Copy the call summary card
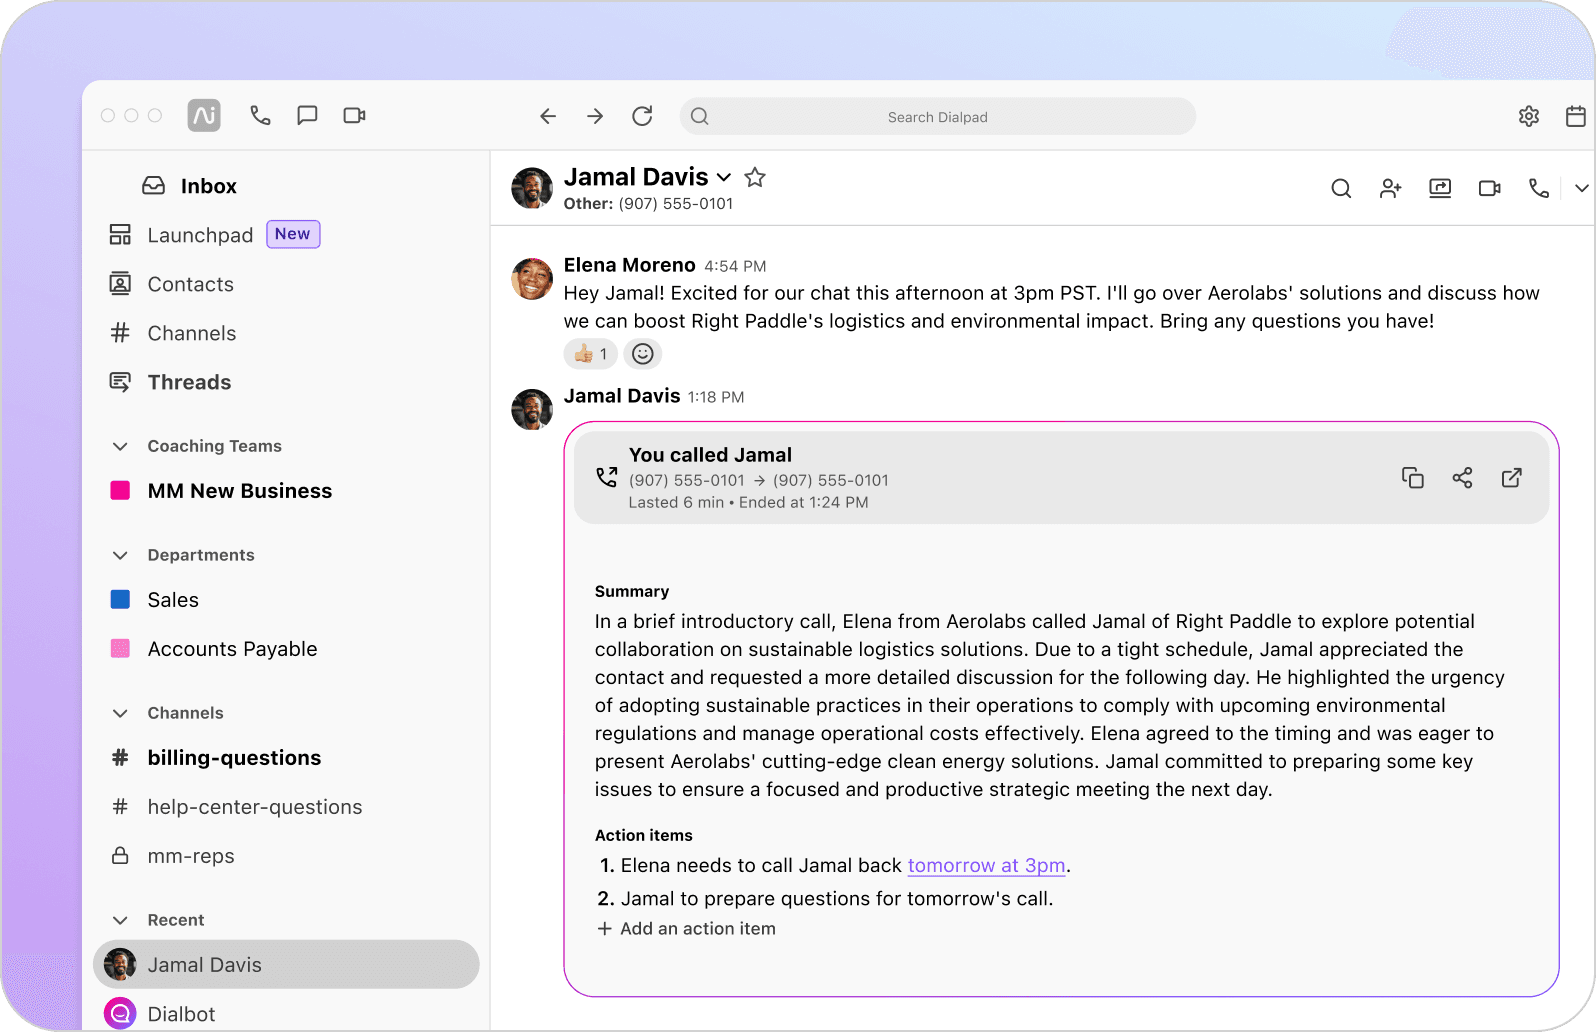1596x1032 pixels. [x=1412, y=478]
